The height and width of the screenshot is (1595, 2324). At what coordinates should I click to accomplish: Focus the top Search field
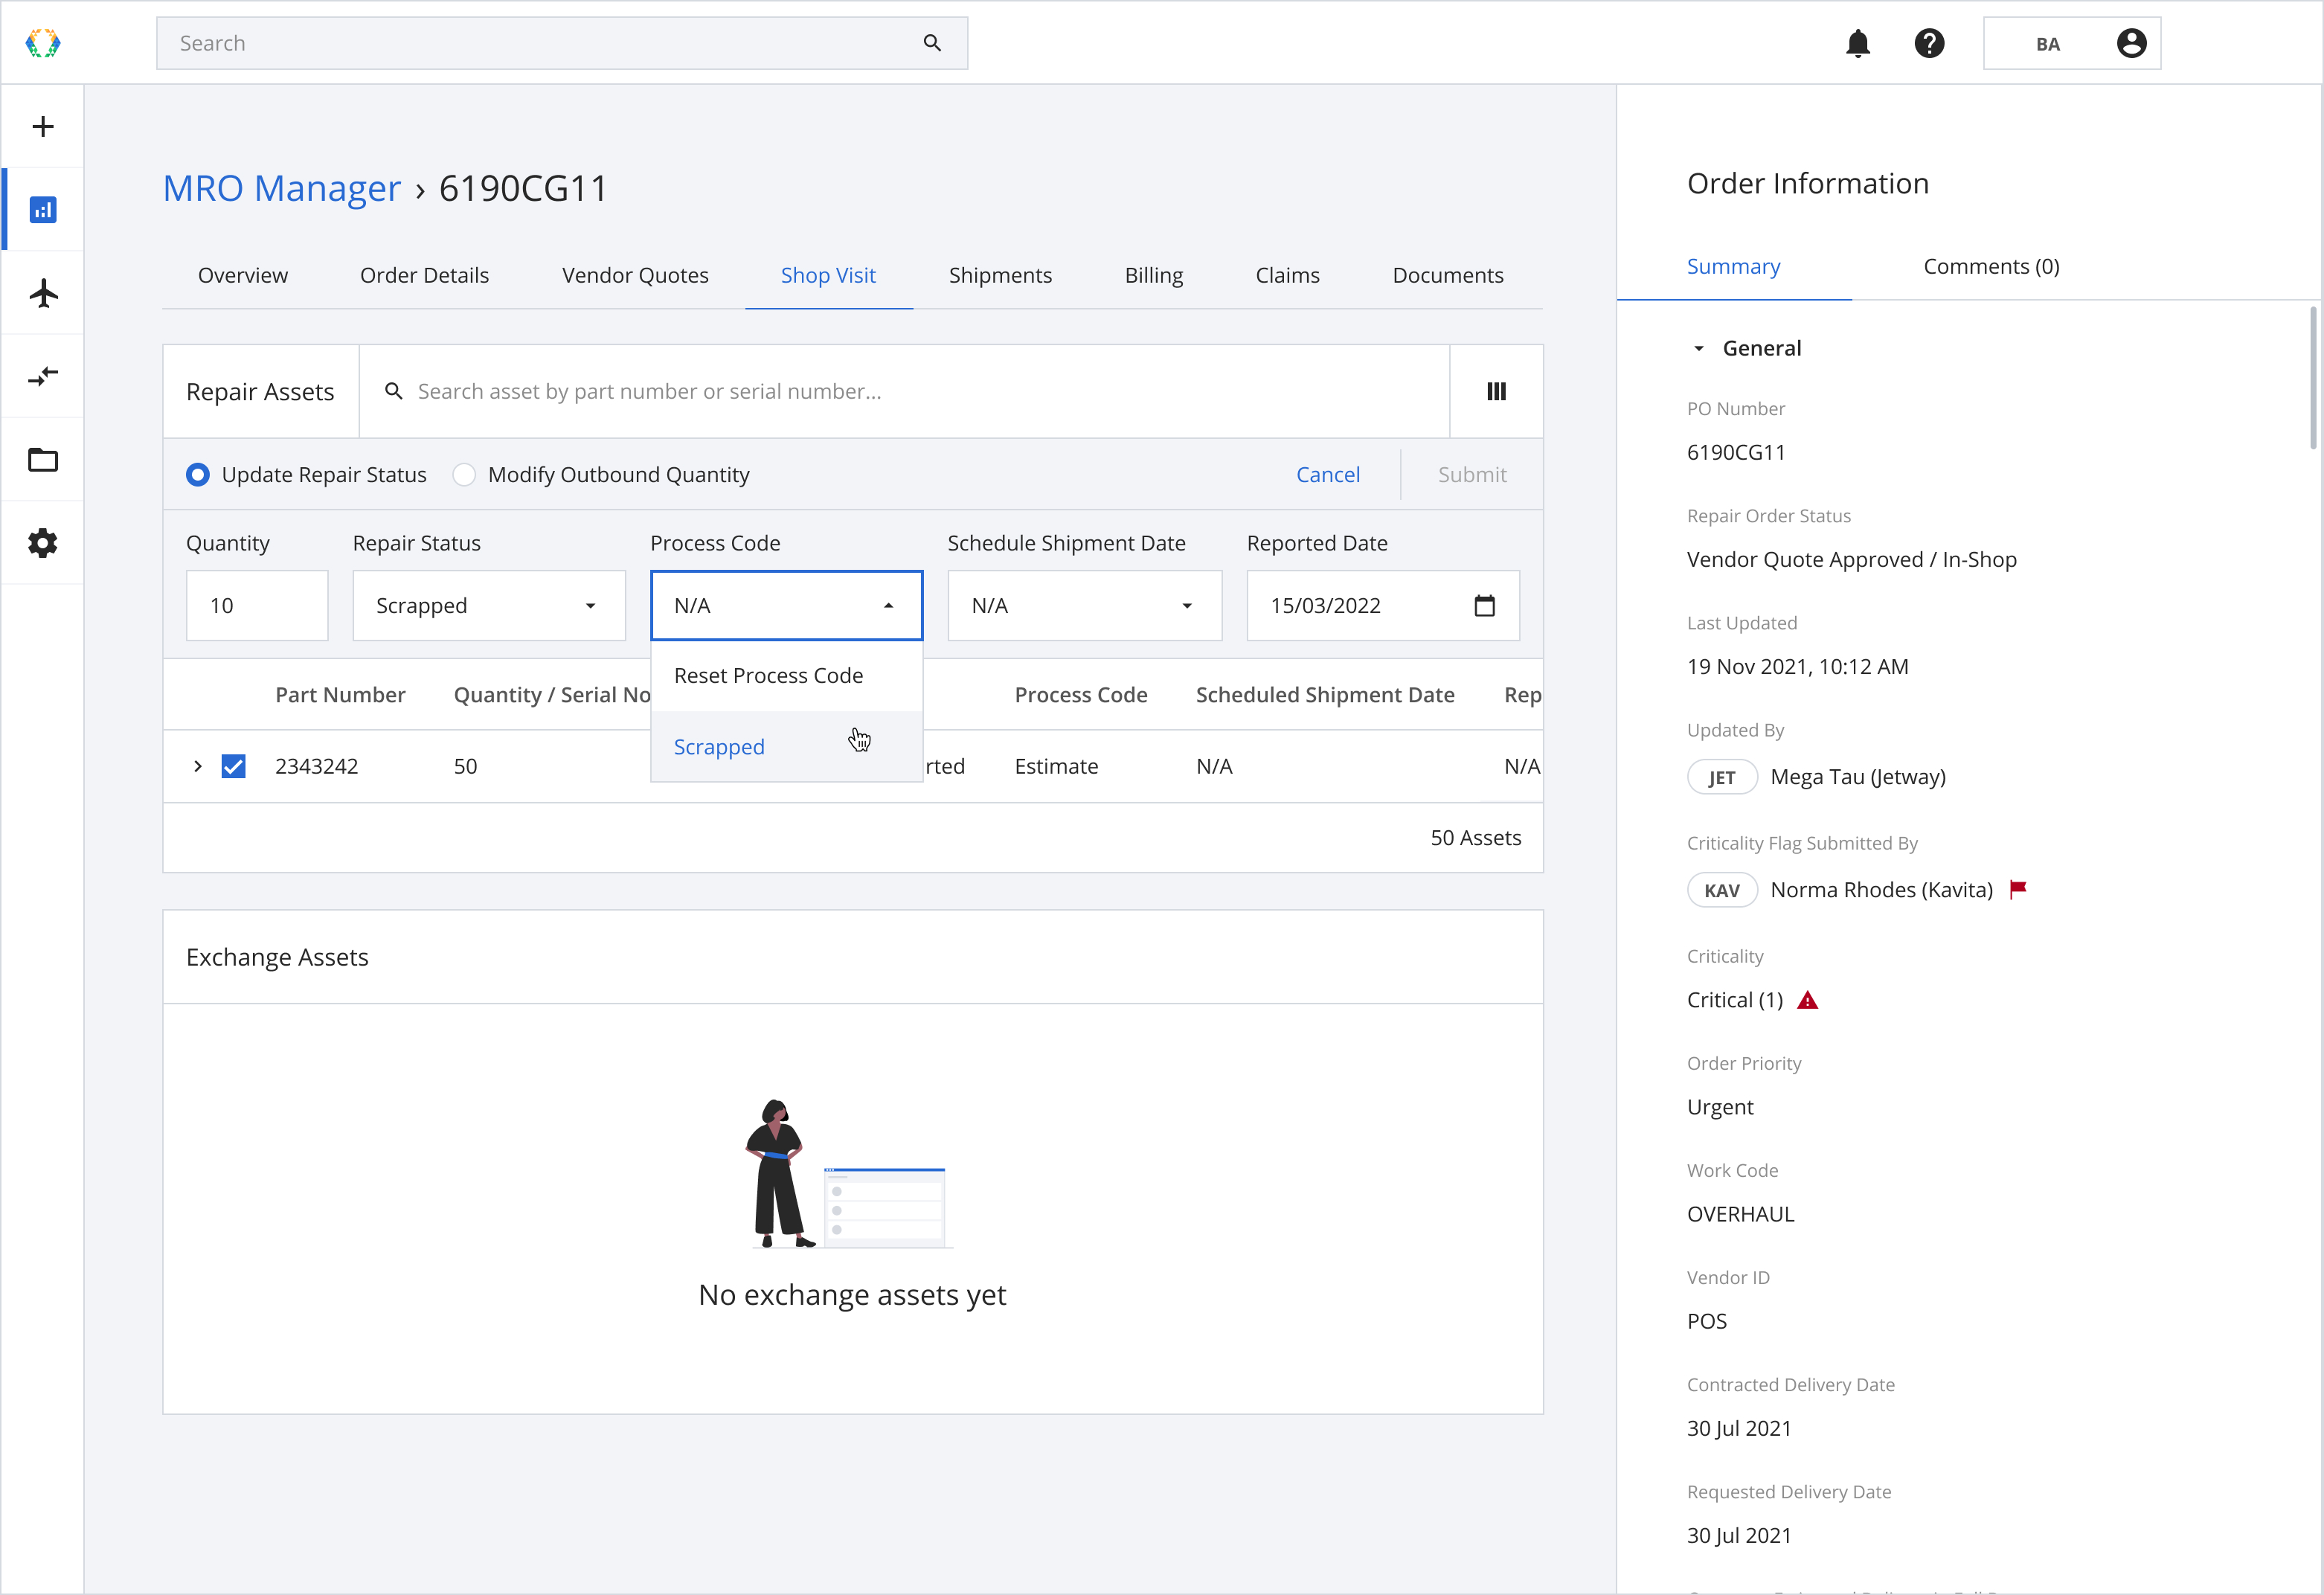(x=562, y=43)
